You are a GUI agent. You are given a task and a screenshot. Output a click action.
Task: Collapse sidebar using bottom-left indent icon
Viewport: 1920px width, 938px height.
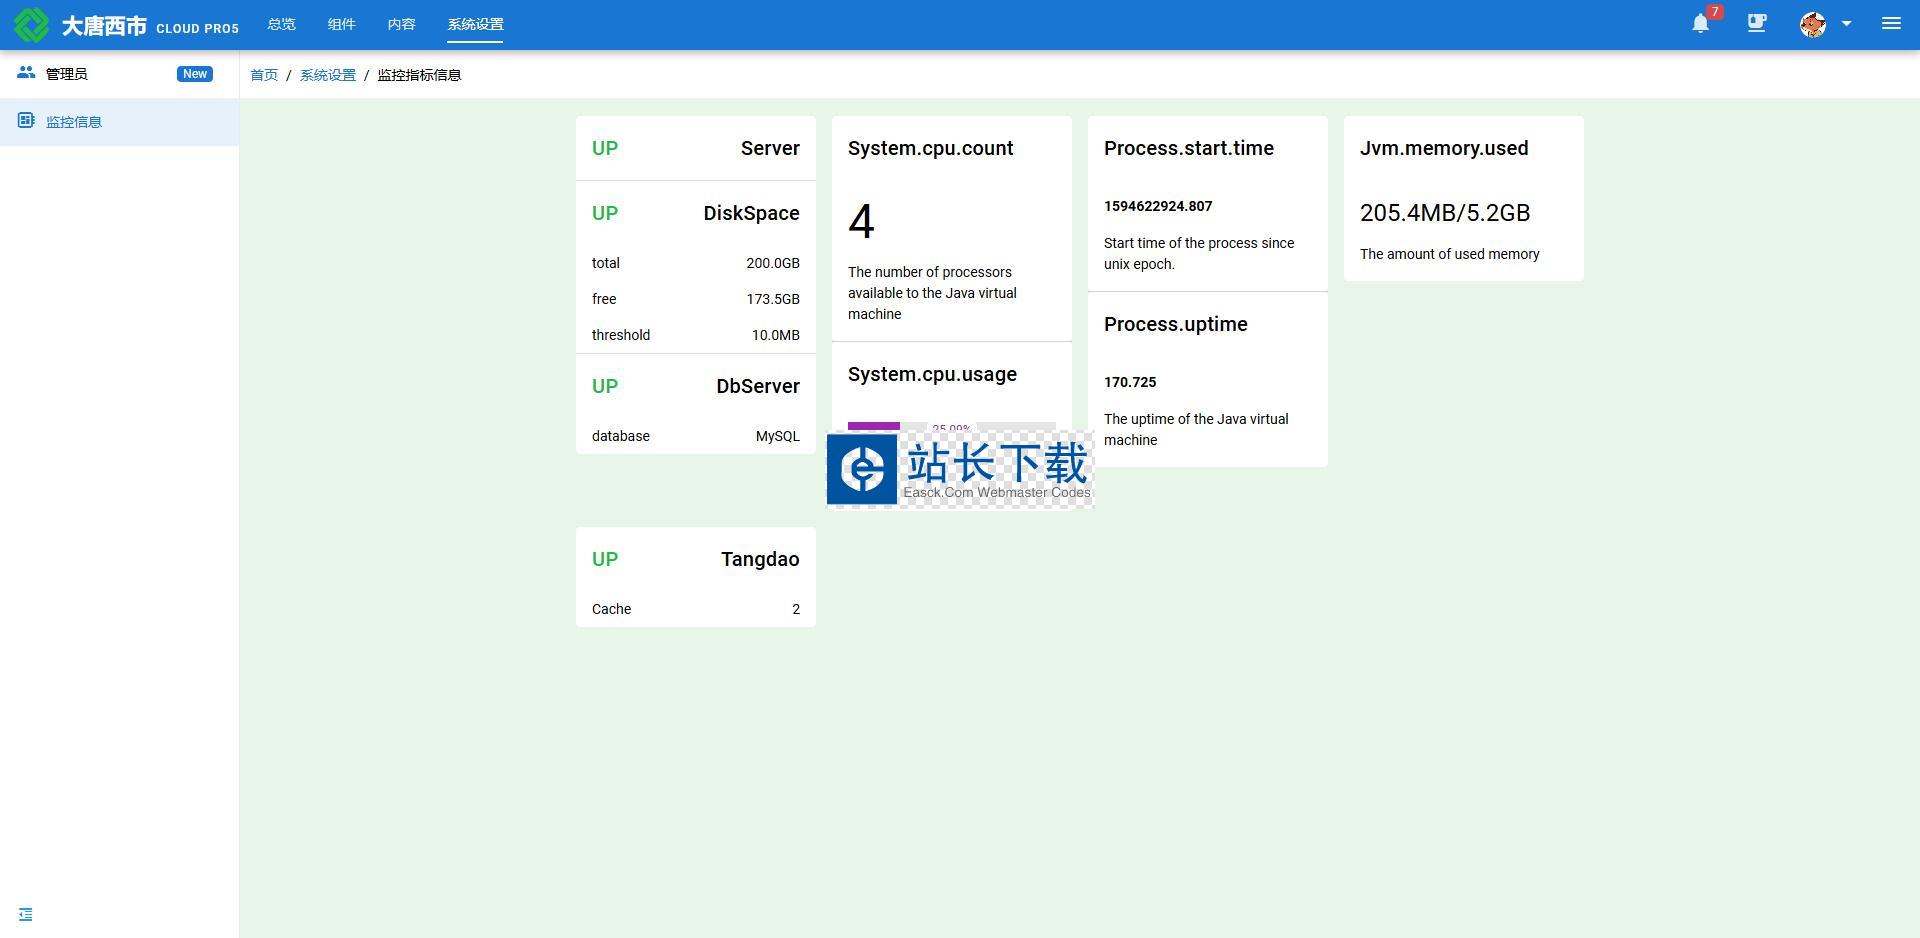click(26, 914)
